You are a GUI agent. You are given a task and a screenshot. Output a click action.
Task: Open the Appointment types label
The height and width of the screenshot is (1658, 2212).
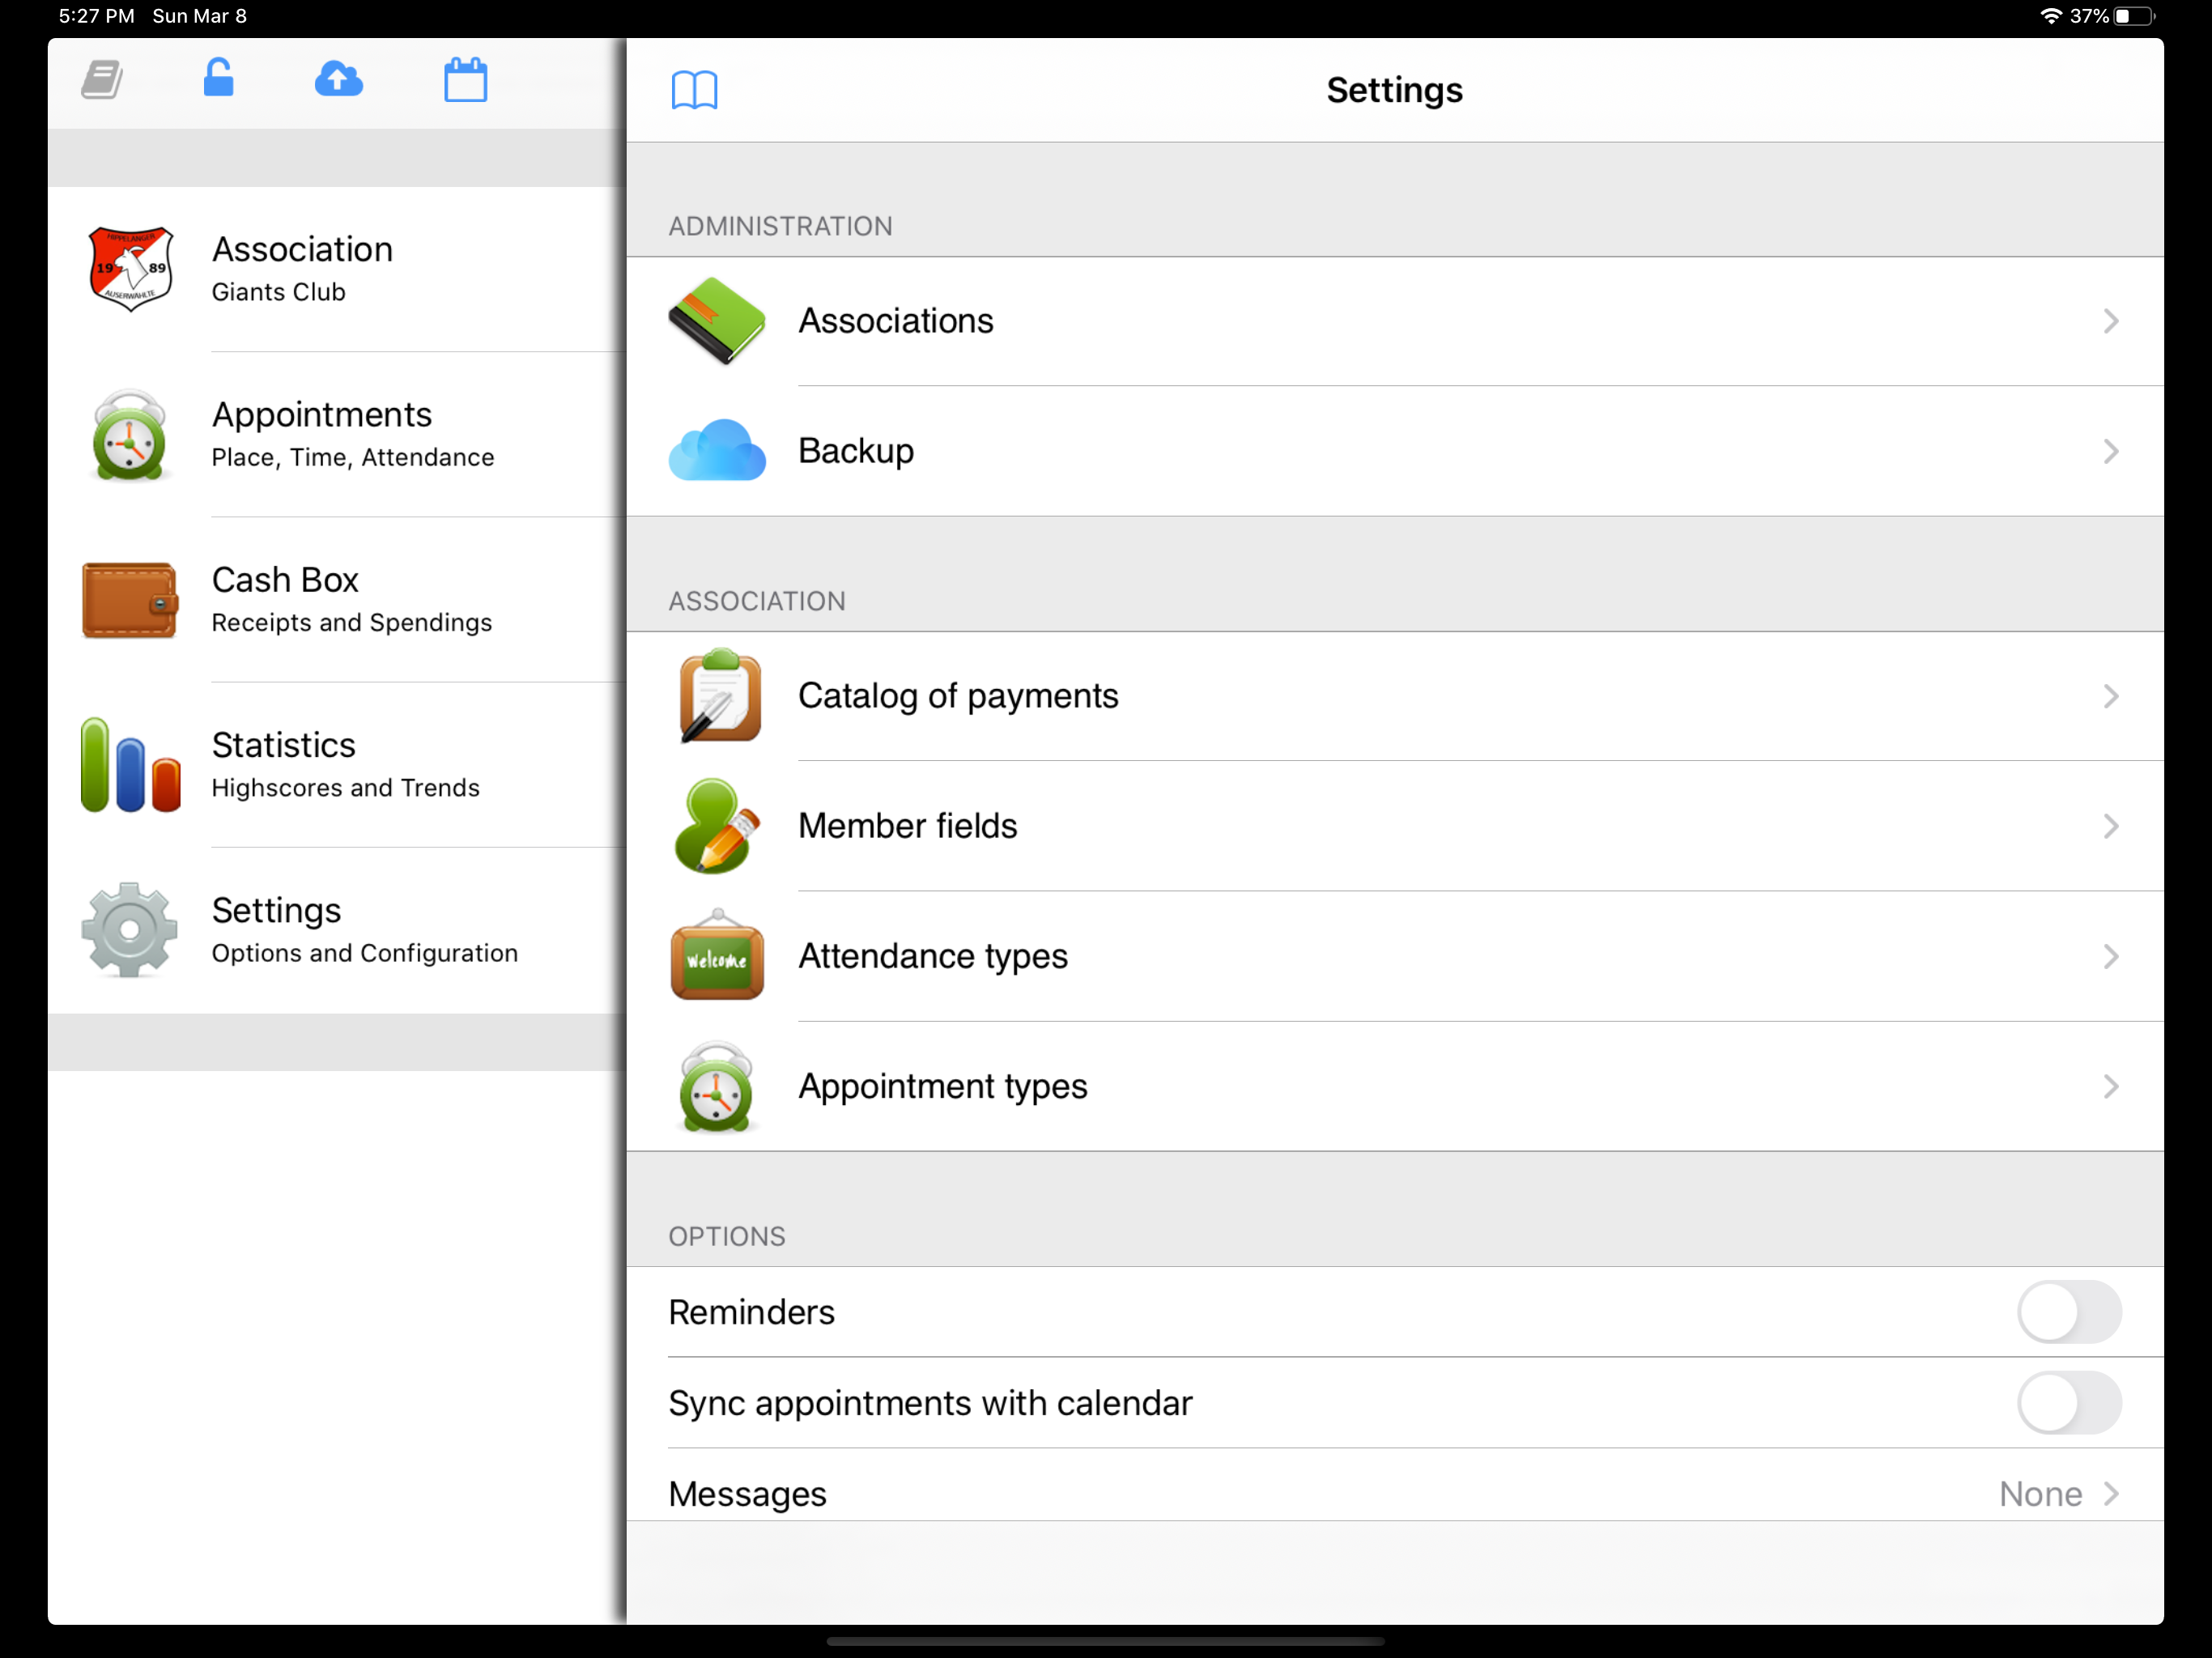942,1086
